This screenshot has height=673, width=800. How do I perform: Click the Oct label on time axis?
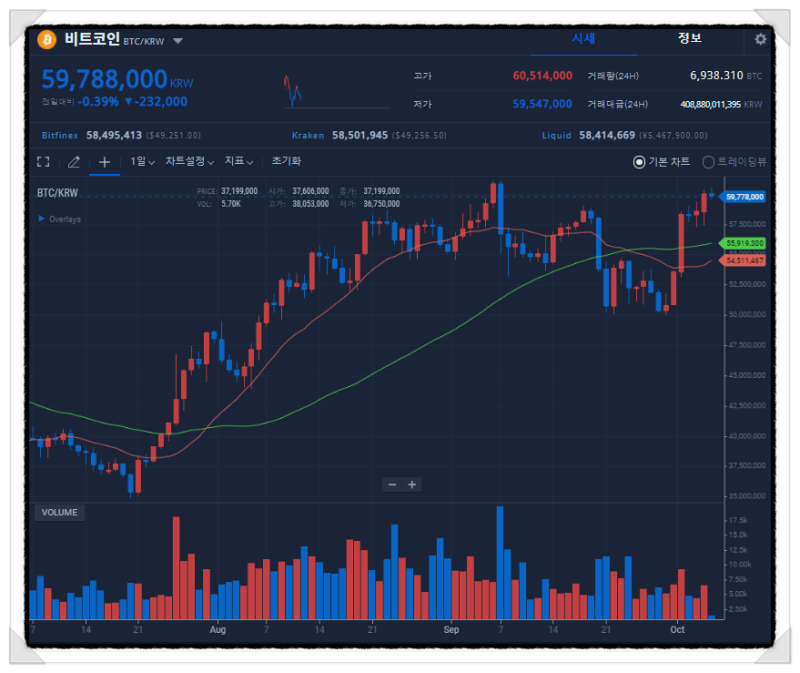(677, 629)
